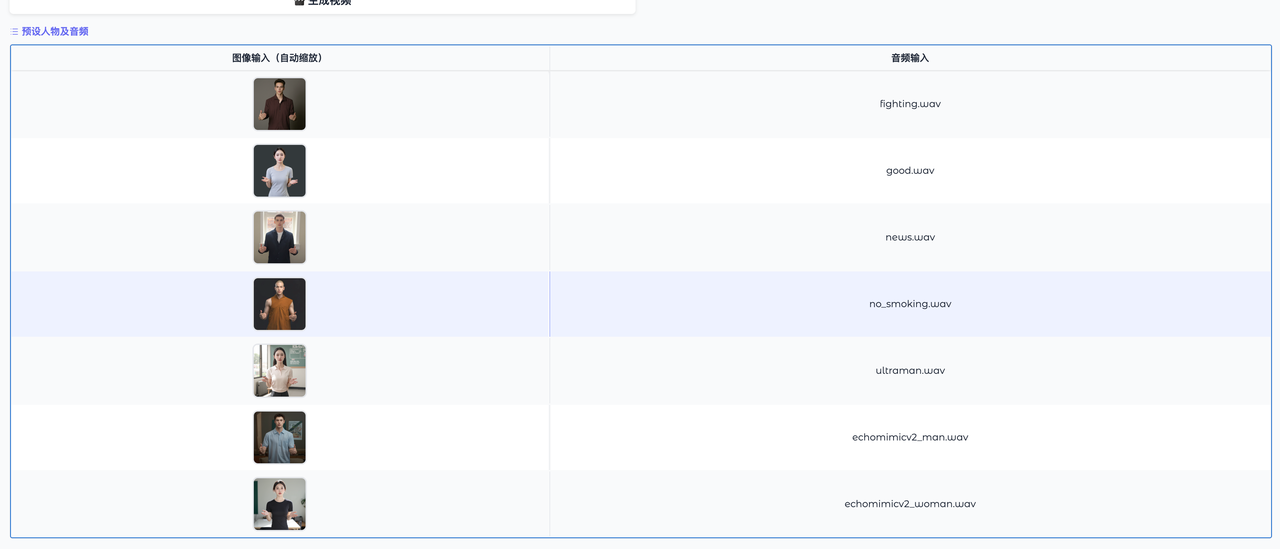1280x549 pixels.
Task: Pick the bald man in orange vest thumbnail
Action: tap(279, 304)
